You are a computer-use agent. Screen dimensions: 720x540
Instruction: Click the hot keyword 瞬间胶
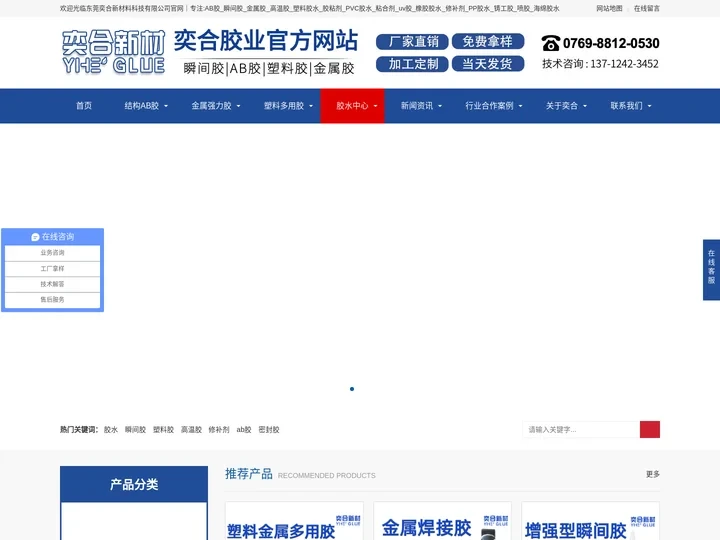click(x=135, y=430)
